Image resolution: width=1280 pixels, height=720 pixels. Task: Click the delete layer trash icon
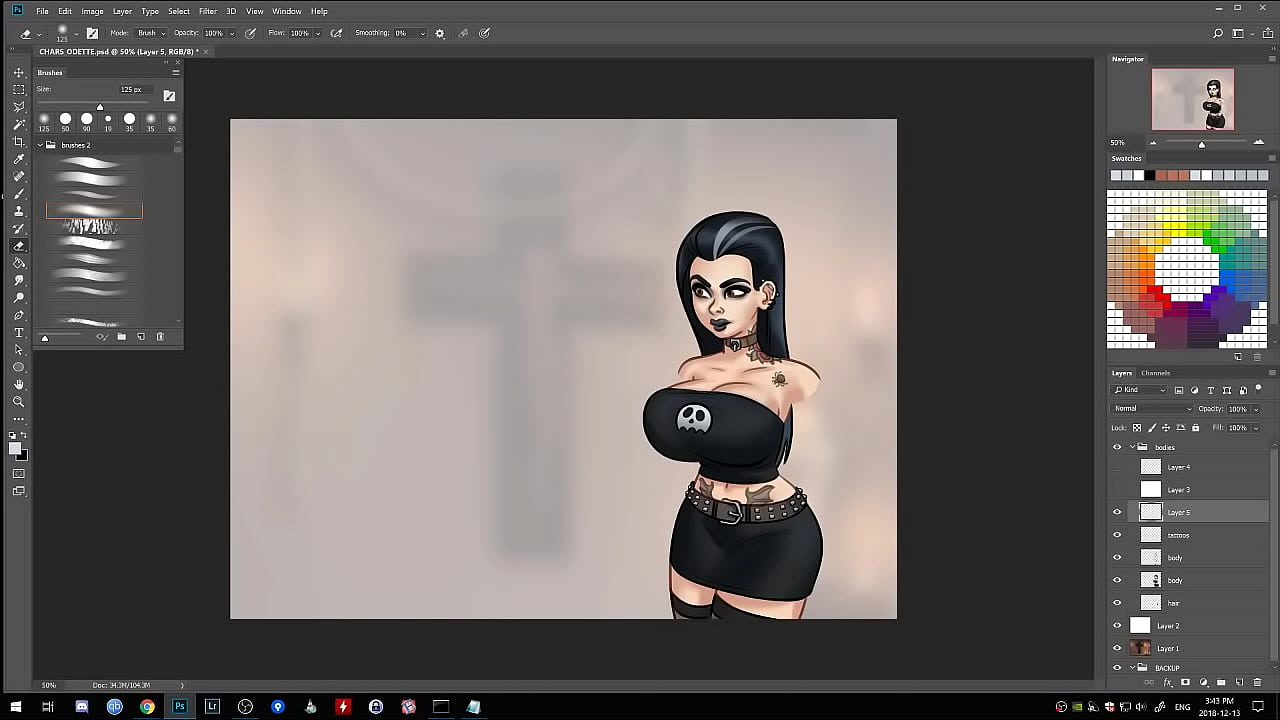click(1257, 682)
